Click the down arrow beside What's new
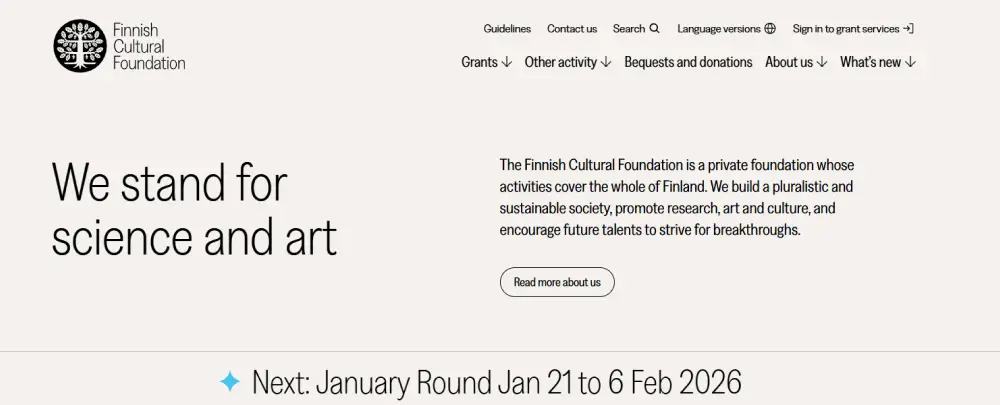This screenshot has height=405, width=1000. tap(910, 62)
